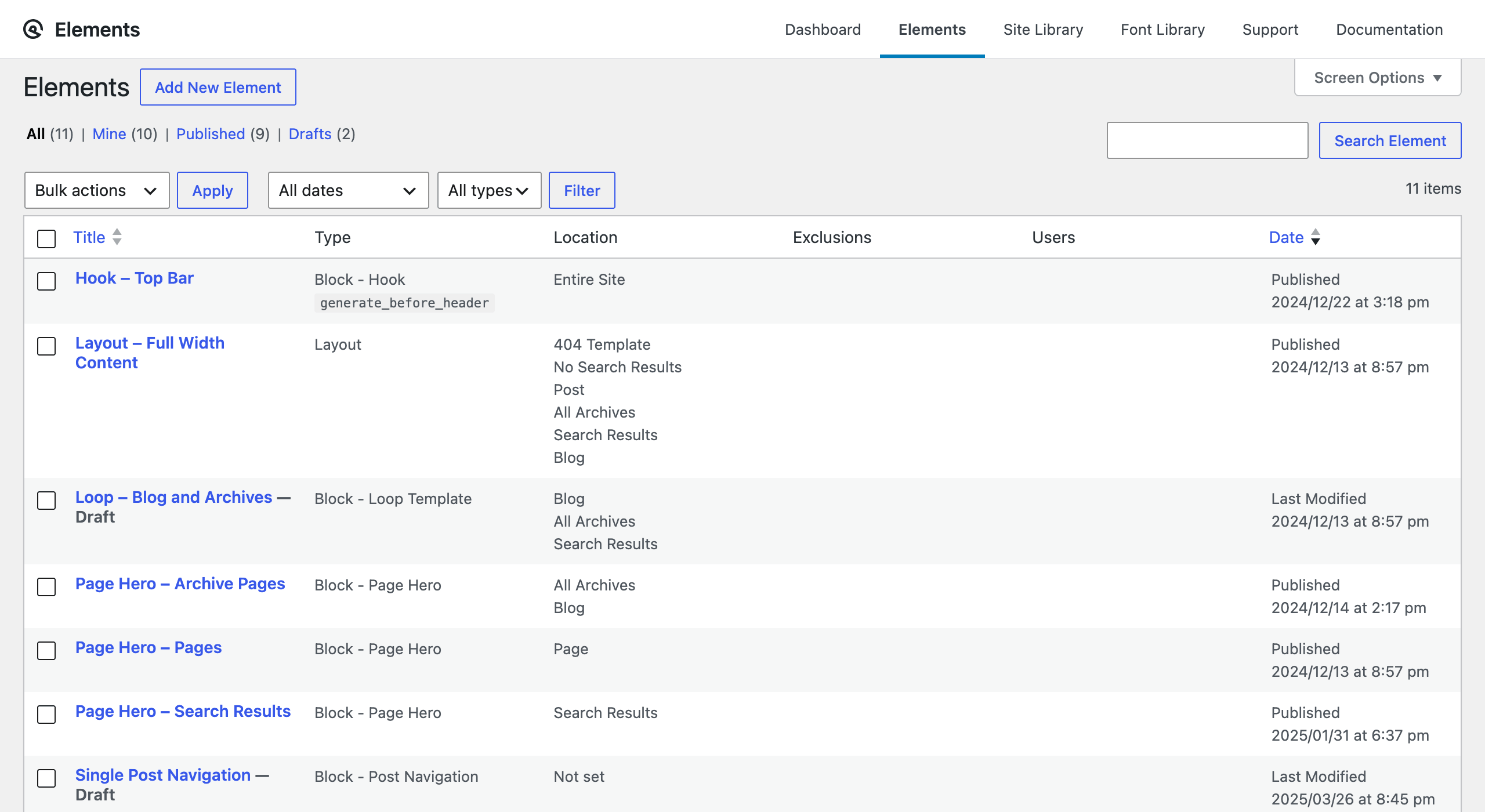The image size is (1485, 812).
Task: Filter list by Published (9)
Action: (223, 134)
